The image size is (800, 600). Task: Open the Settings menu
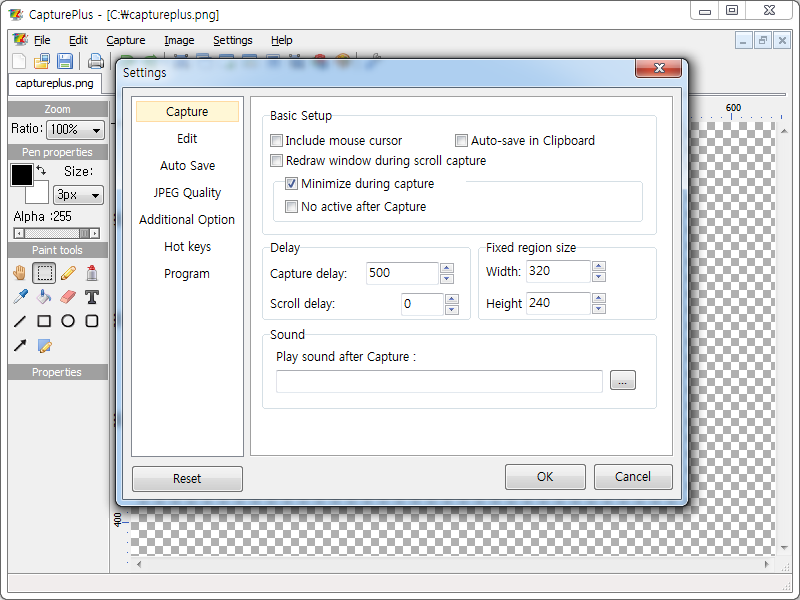pos(233,40)
